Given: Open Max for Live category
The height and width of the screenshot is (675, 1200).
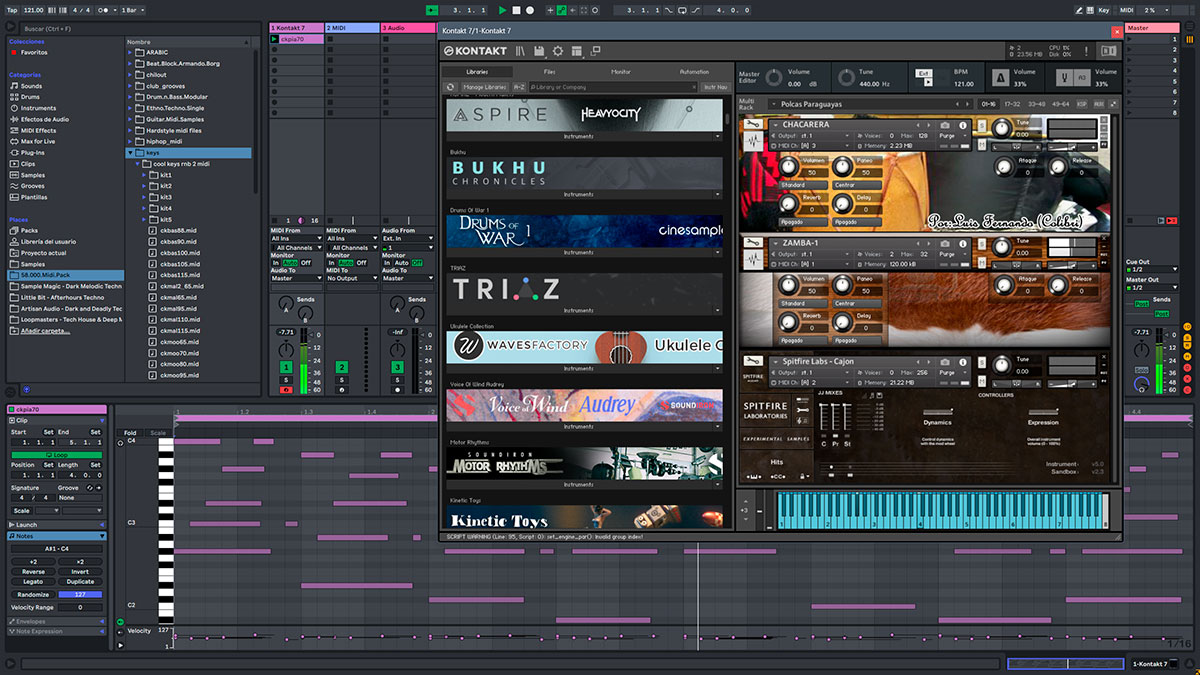Looking at the screenshot, I should point(38,141).
